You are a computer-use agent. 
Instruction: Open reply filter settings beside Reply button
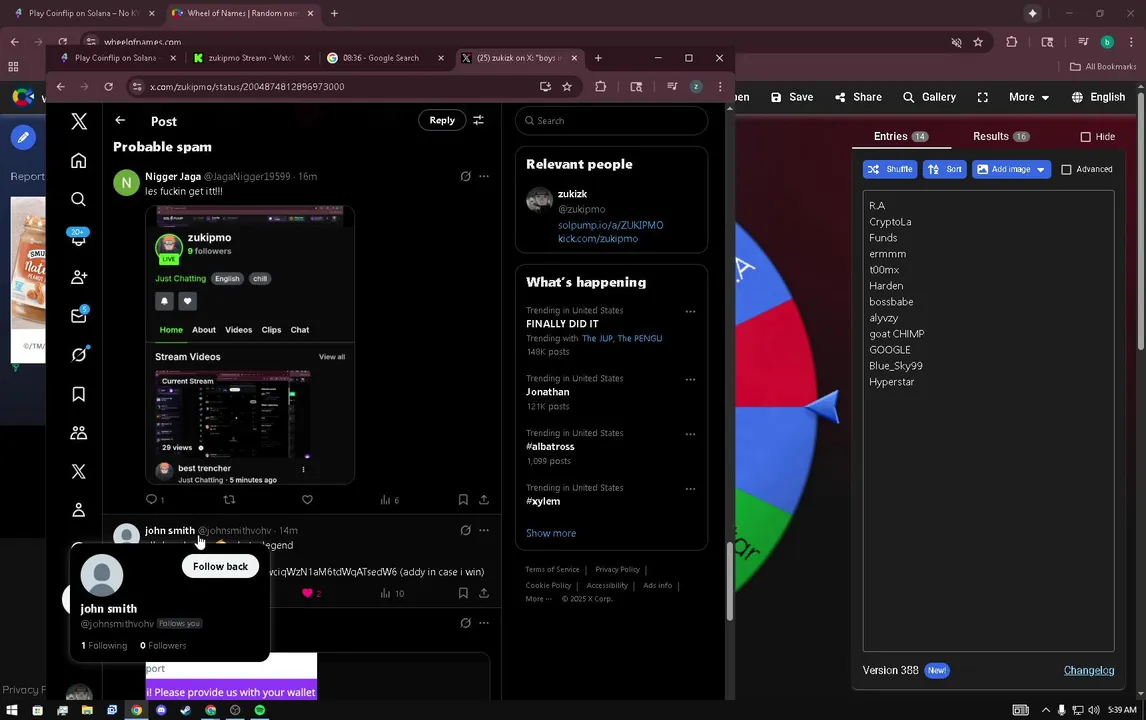478,120
